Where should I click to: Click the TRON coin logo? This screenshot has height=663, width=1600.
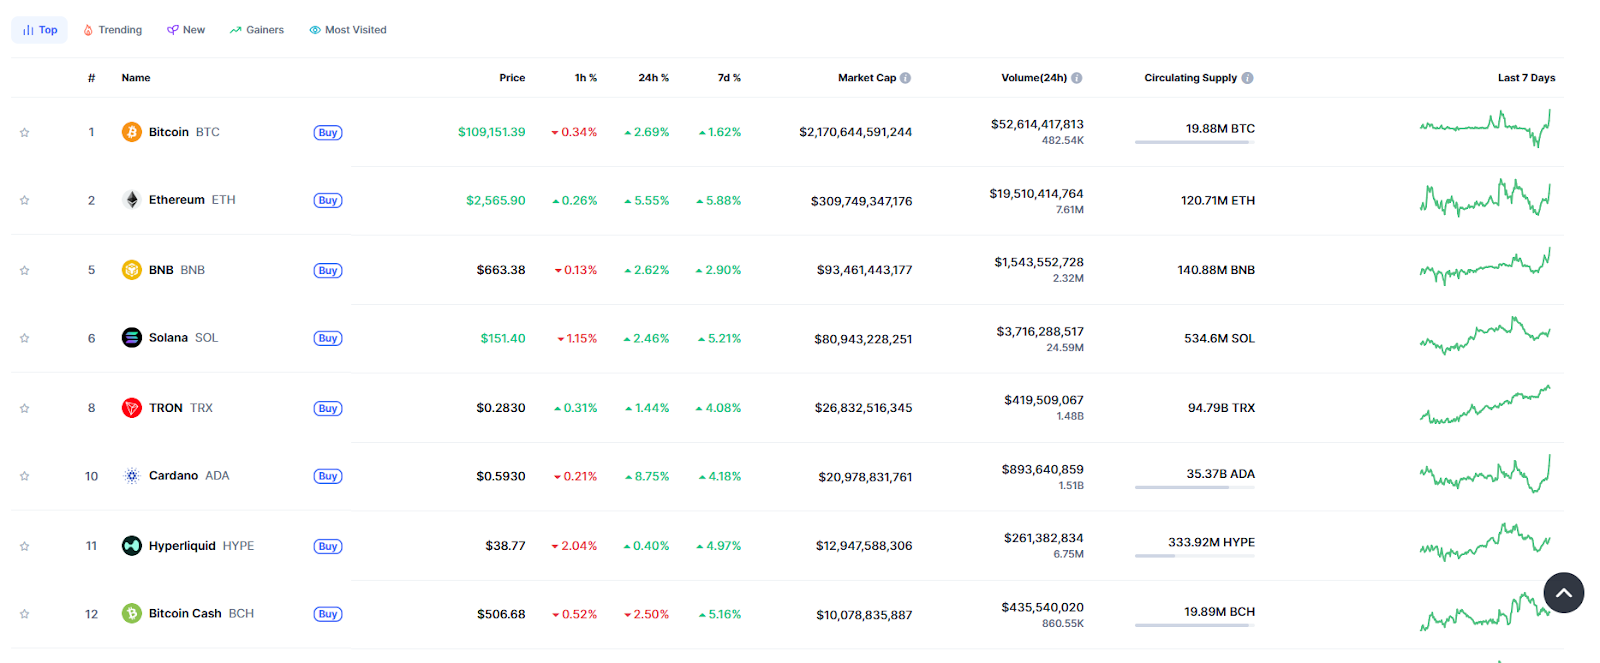coord(132,408)
